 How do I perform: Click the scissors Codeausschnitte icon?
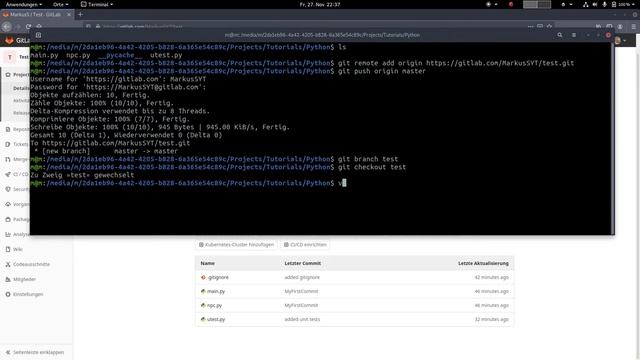(8, 264)
